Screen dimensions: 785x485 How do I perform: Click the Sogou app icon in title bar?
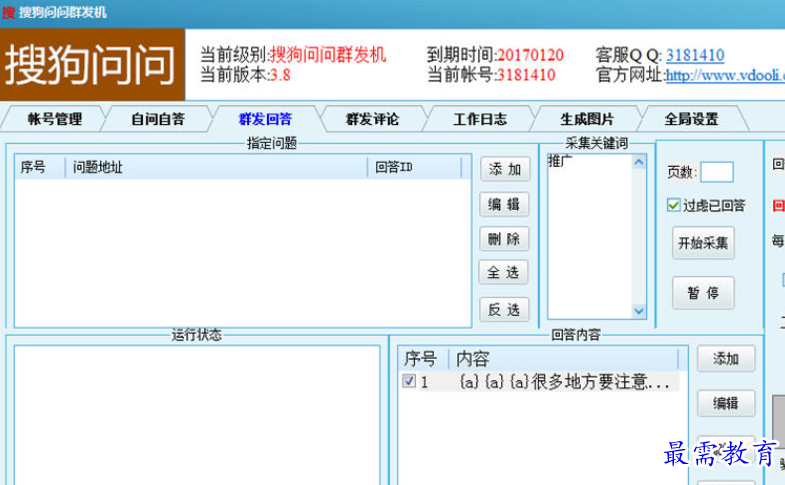(x=8, y=12)
